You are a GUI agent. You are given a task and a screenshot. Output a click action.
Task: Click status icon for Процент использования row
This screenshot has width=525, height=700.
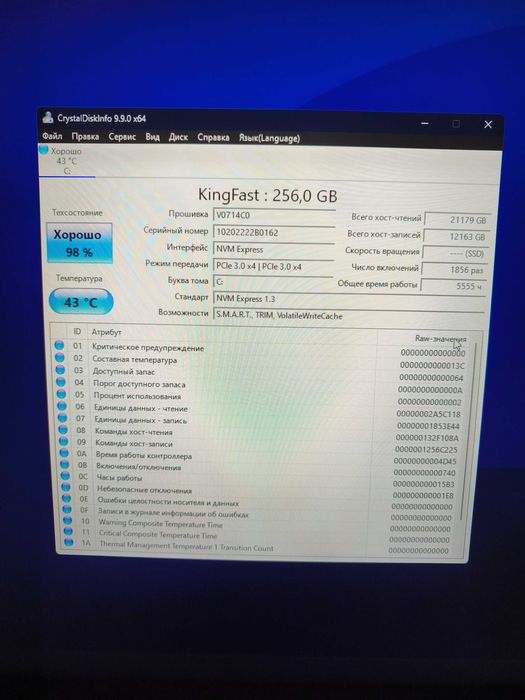click(x=61, y=394)
